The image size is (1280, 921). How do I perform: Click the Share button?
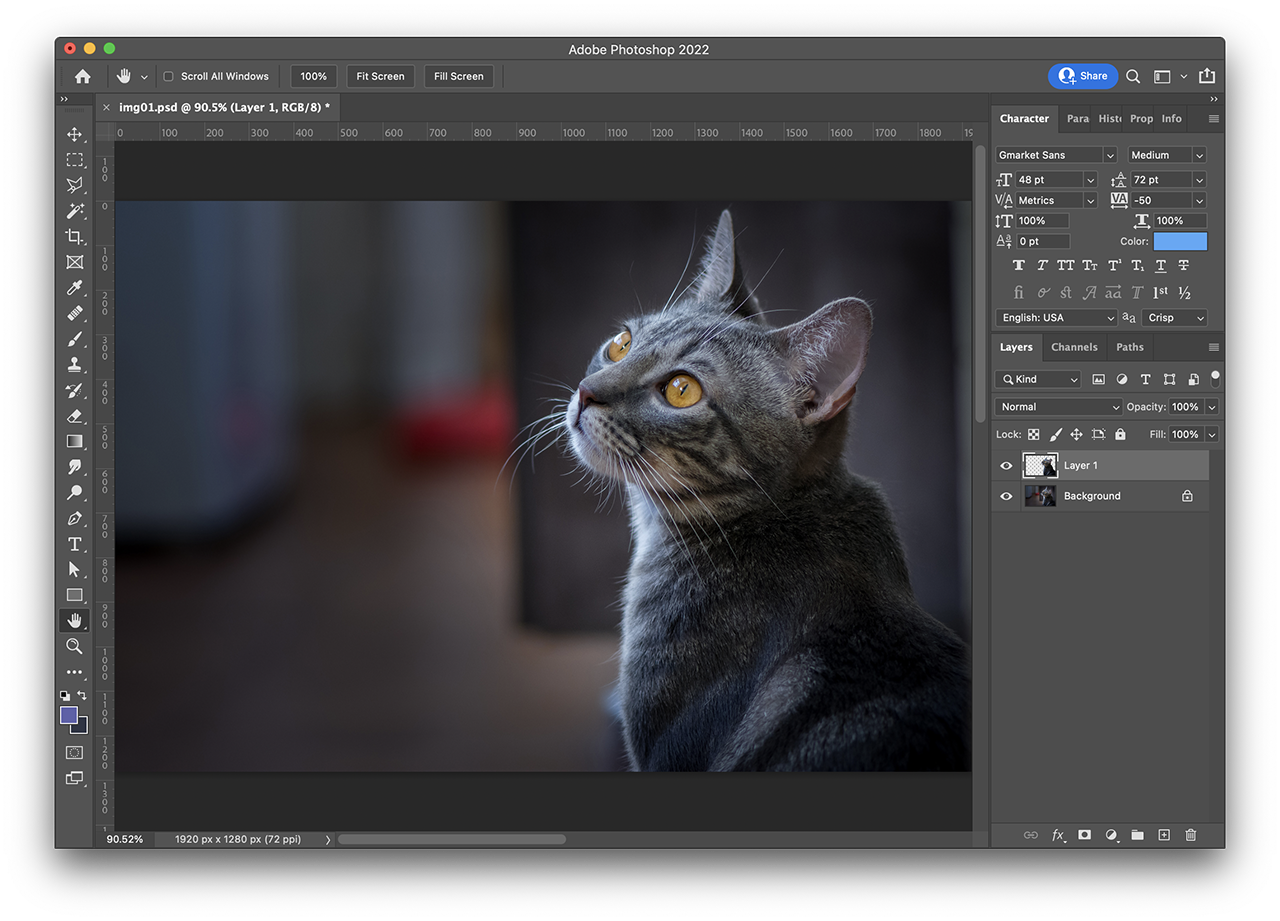pos(1083,76)
